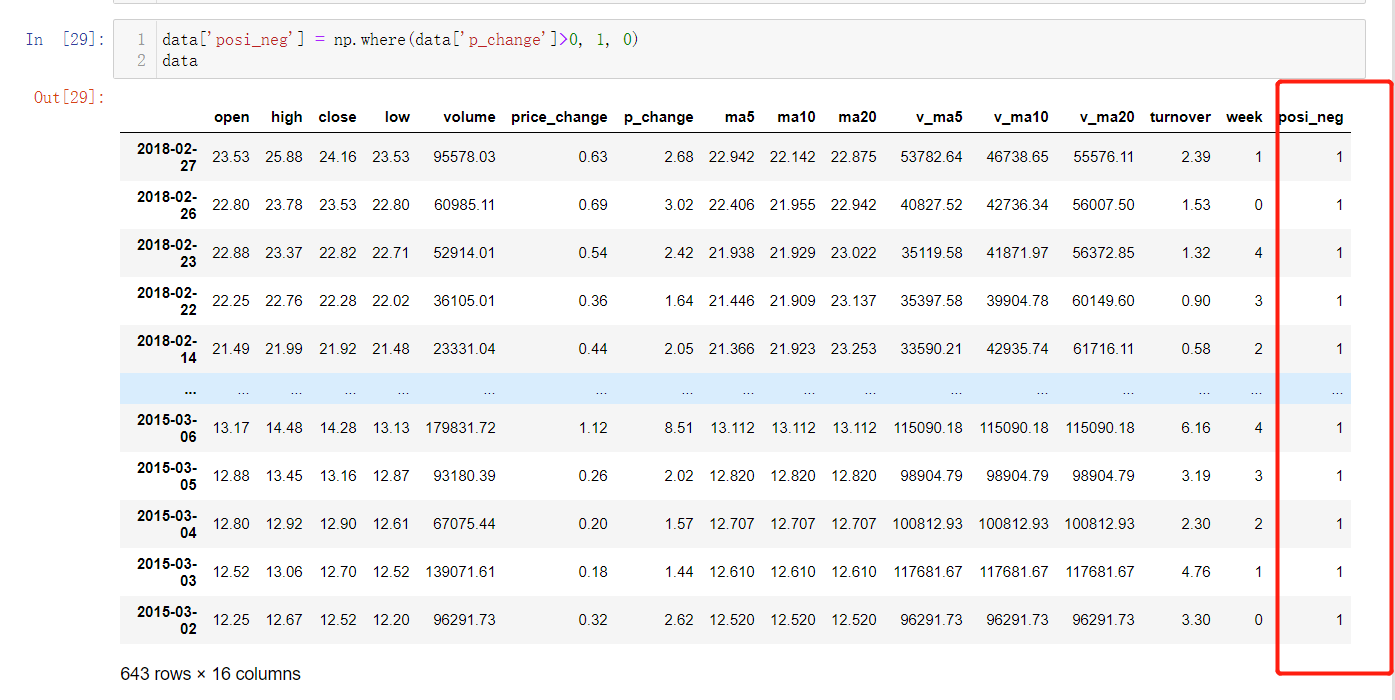
Task: Click the 'volume' column header
Action: 469,117
